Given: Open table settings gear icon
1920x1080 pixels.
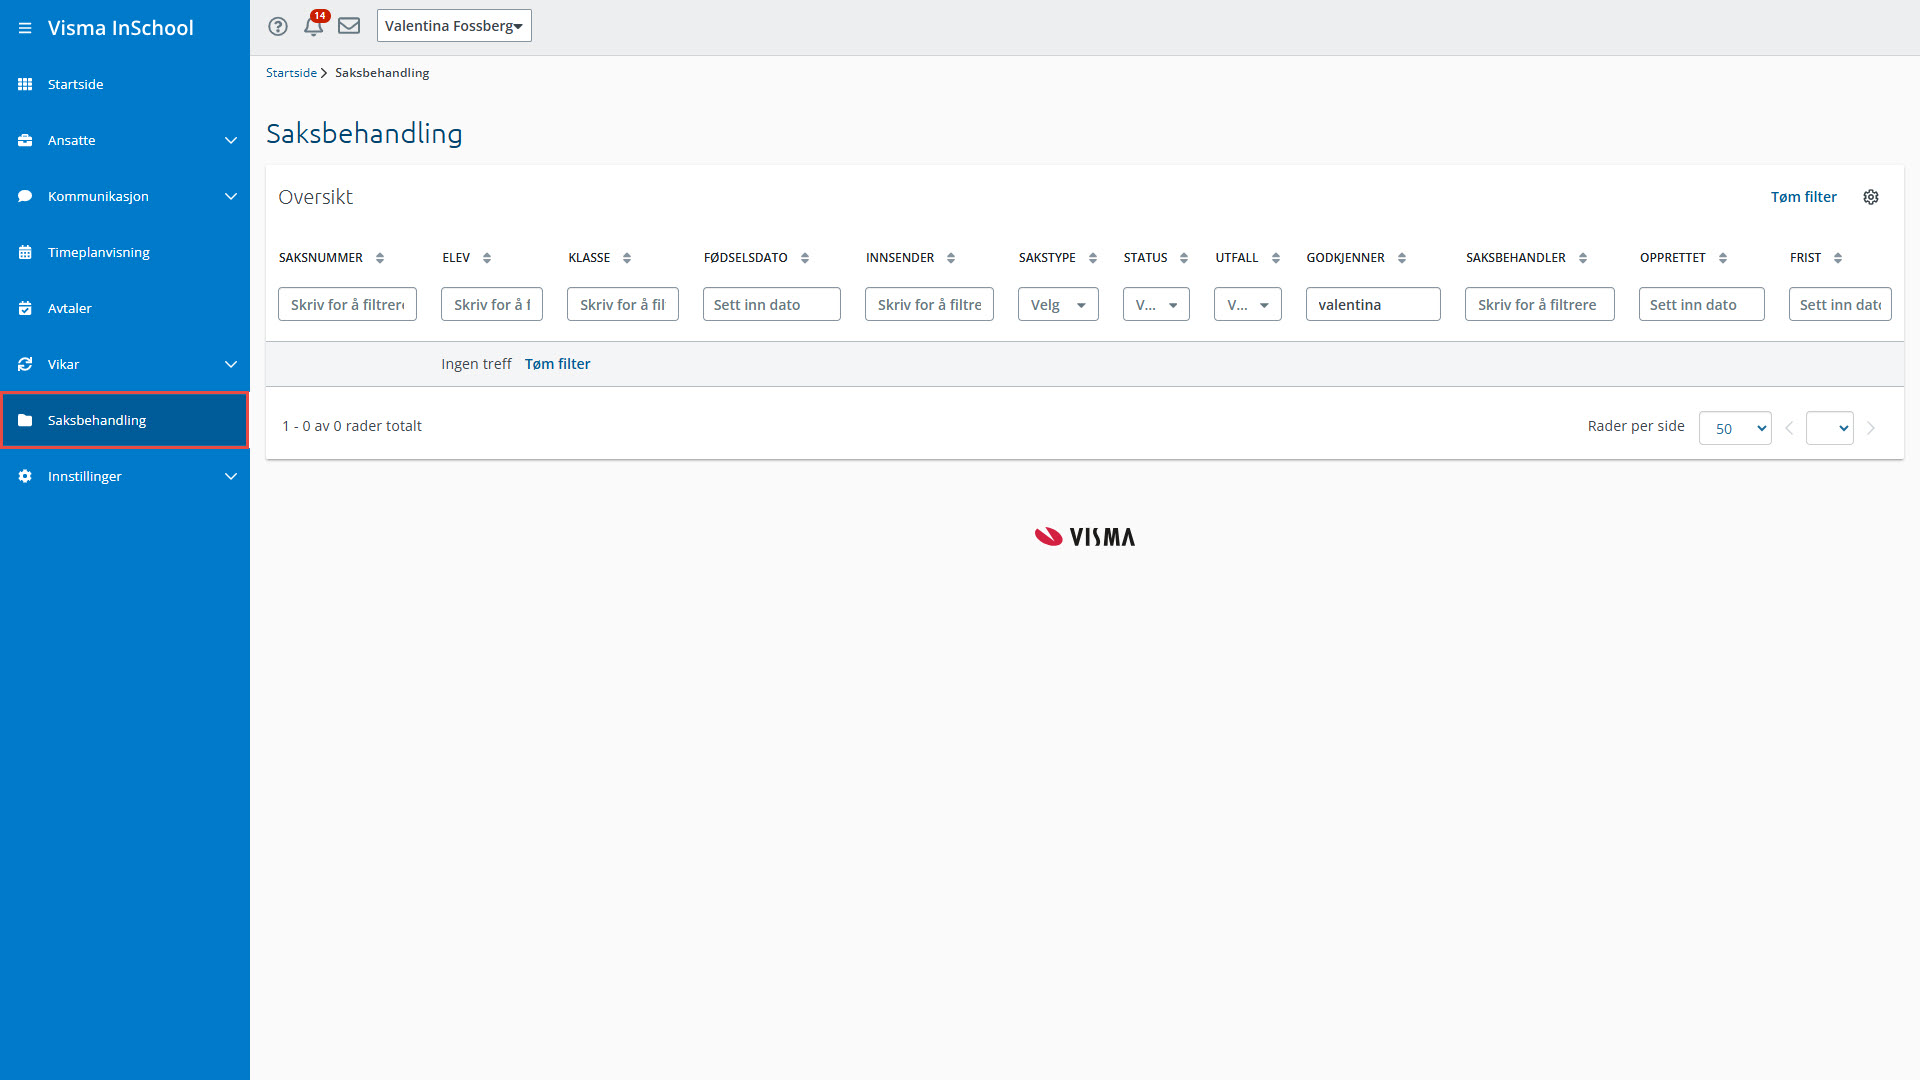Looking at the screenshot, I should 1871,197.
